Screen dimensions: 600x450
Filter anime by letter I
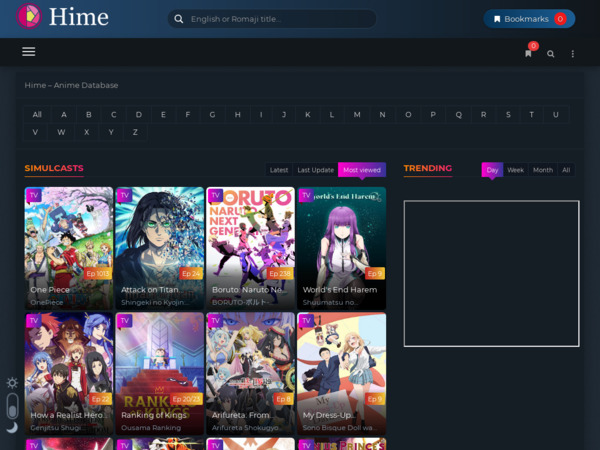pyautogui.click(x=261, y=114)
